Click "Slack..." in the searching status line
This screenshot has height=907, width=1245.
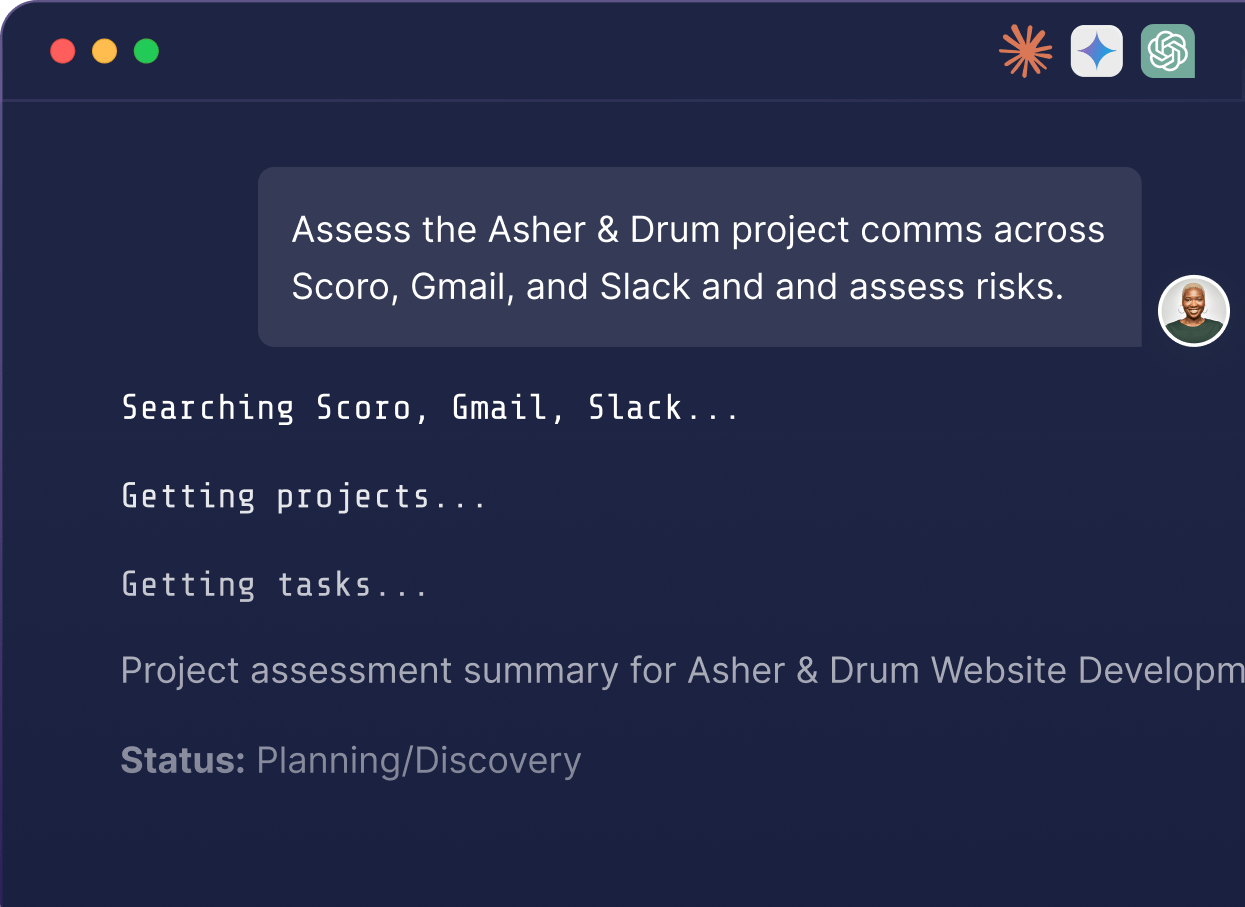click(663, 408)
